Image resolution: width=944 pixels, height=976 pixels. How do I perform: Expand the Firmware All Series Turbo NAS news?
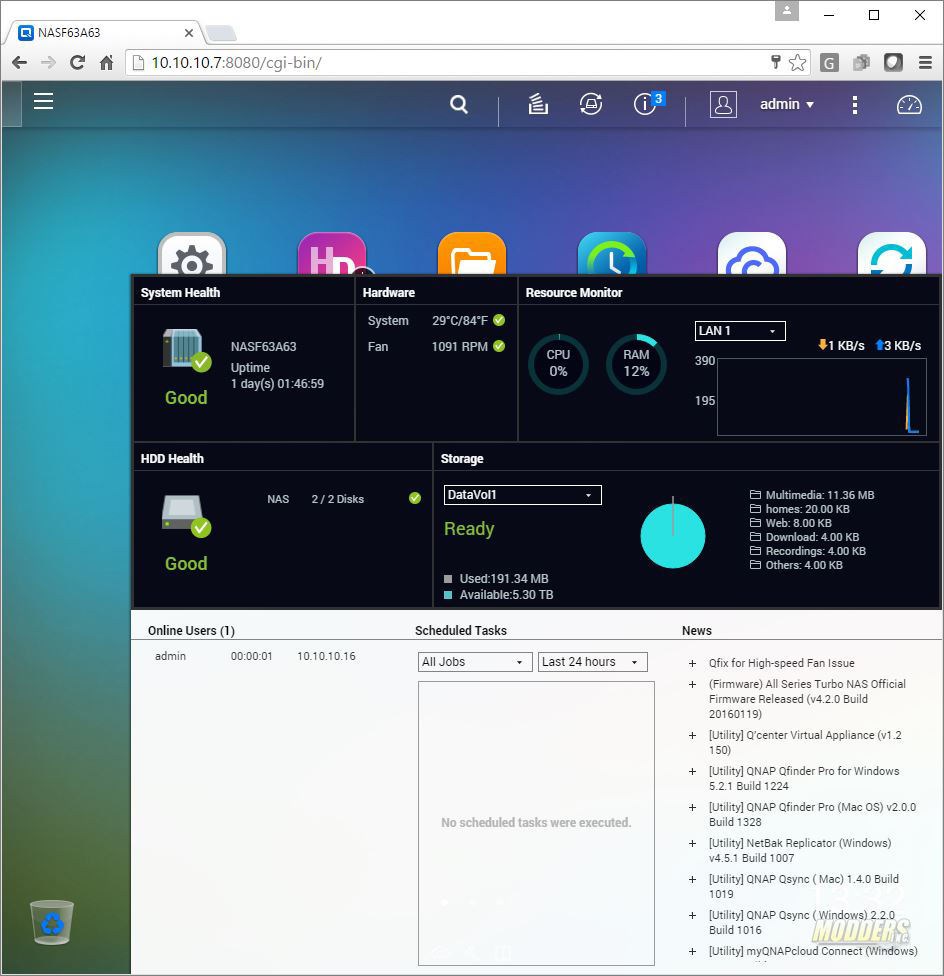click(692, 685)
